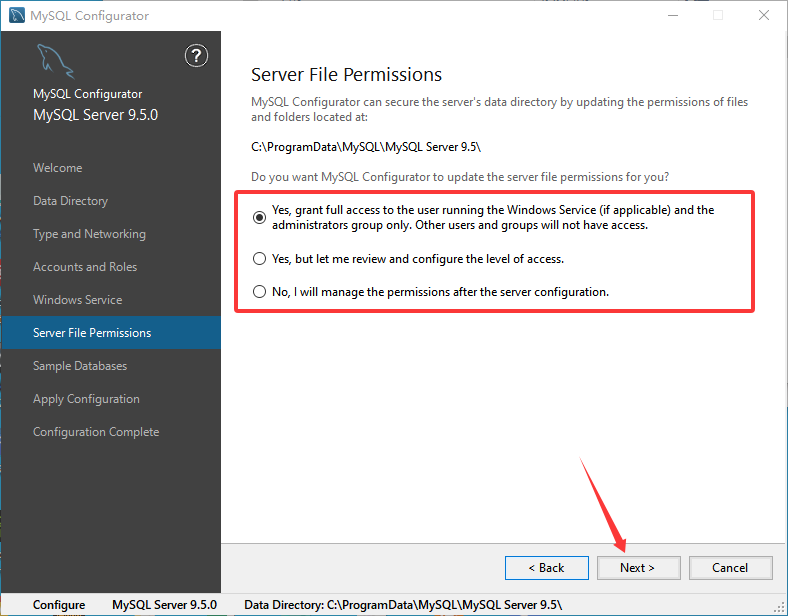Open the Windows Service step
788x616 pixels.
pos(77,300)
